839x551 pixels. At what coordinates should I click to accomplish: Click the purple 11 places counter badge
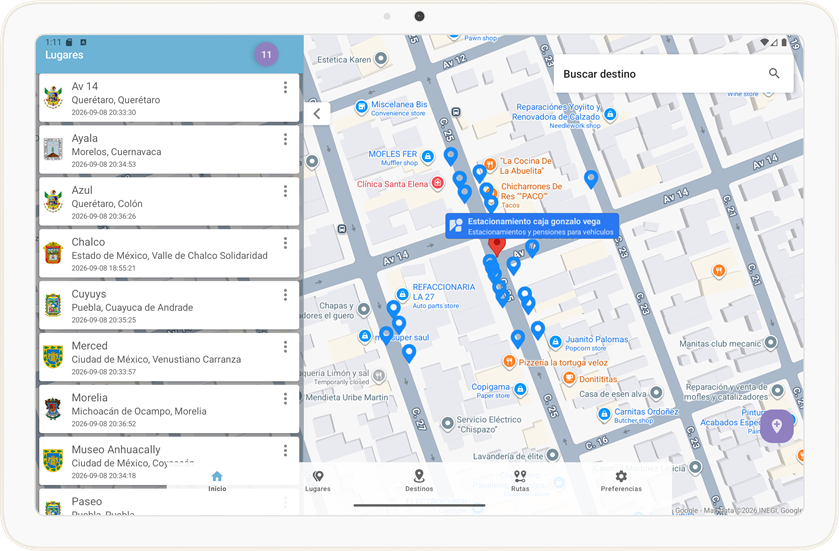pyautogui.click(x=266, y=55)
